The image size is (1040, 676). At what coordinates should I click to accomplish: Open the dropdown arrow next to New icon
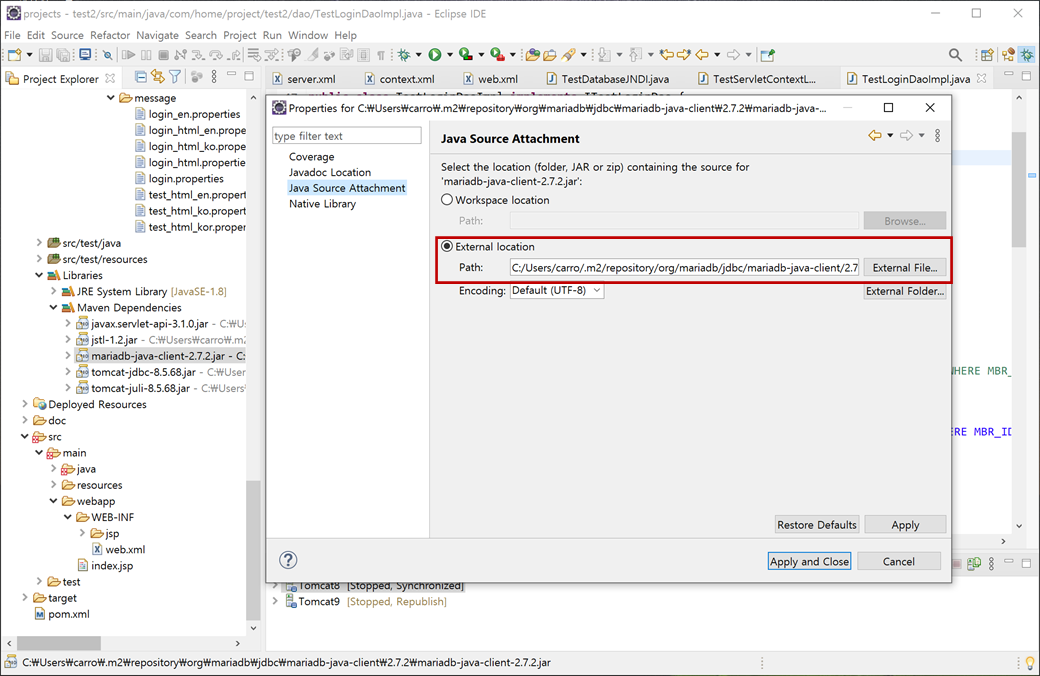point(29,55)
